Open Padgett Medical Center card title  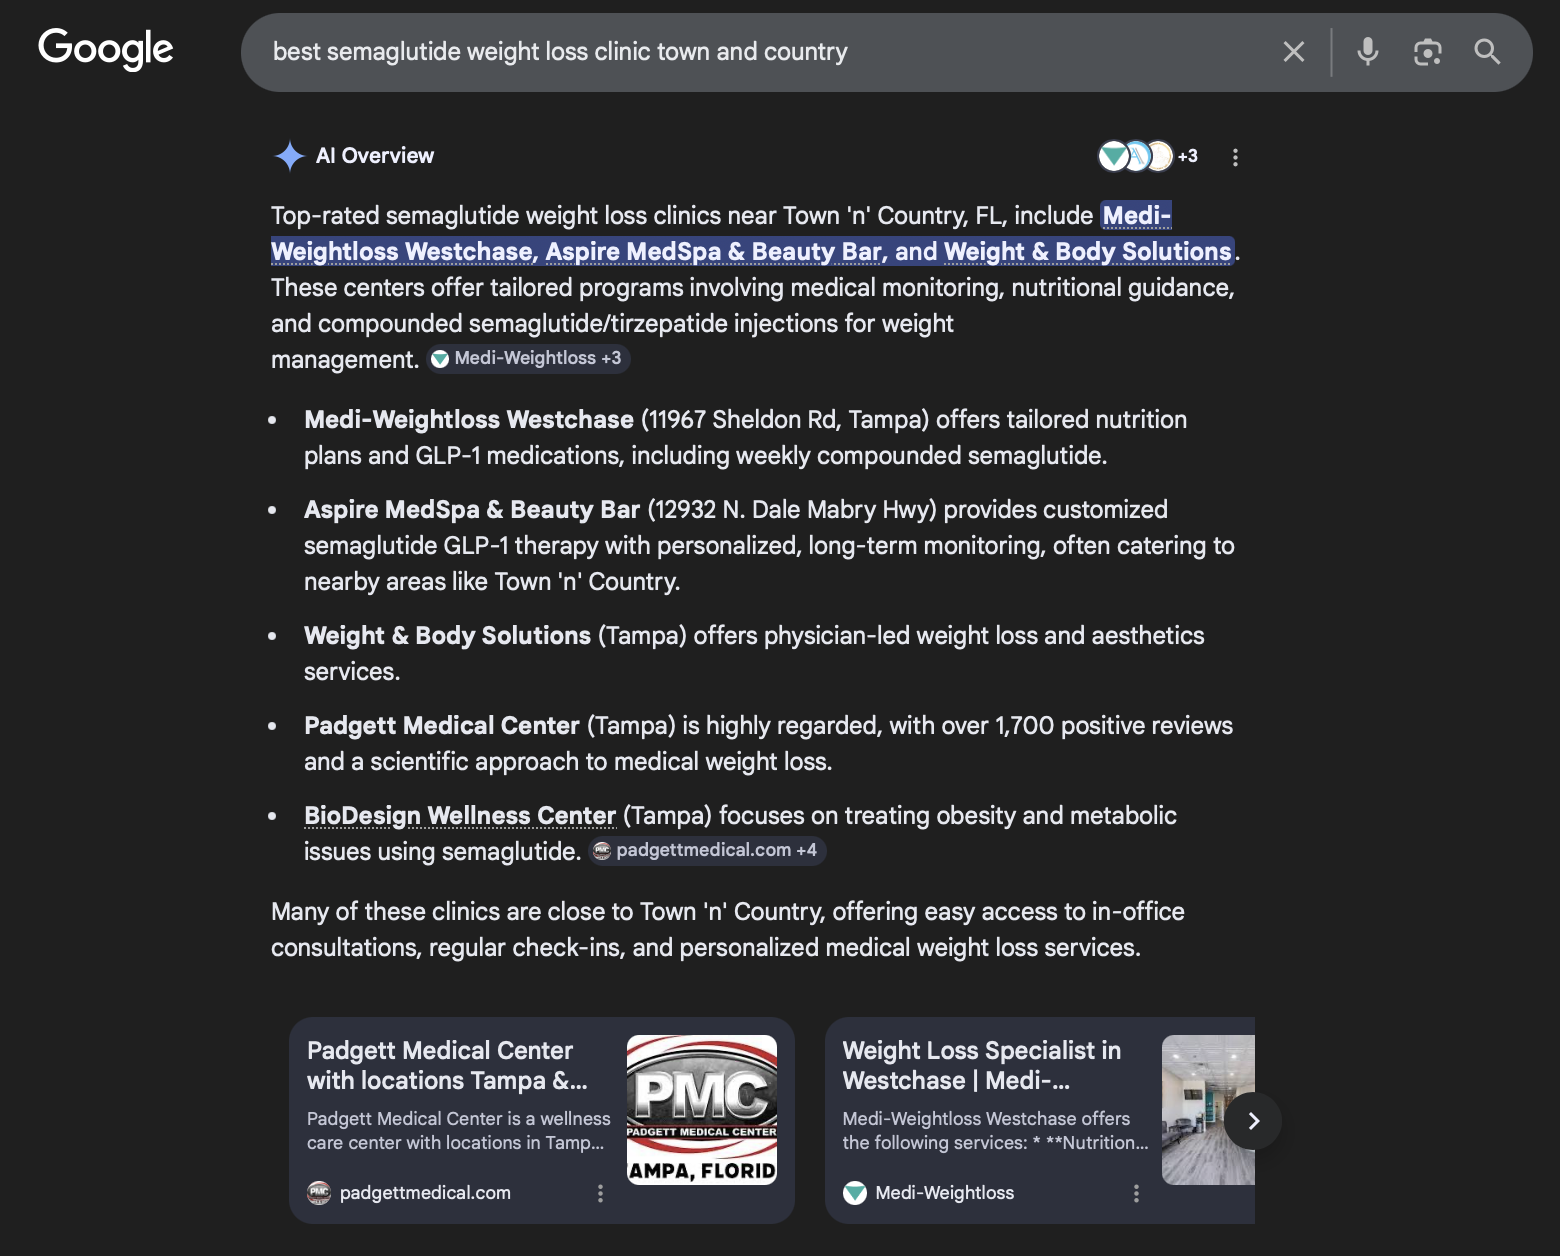point(447,1065)
